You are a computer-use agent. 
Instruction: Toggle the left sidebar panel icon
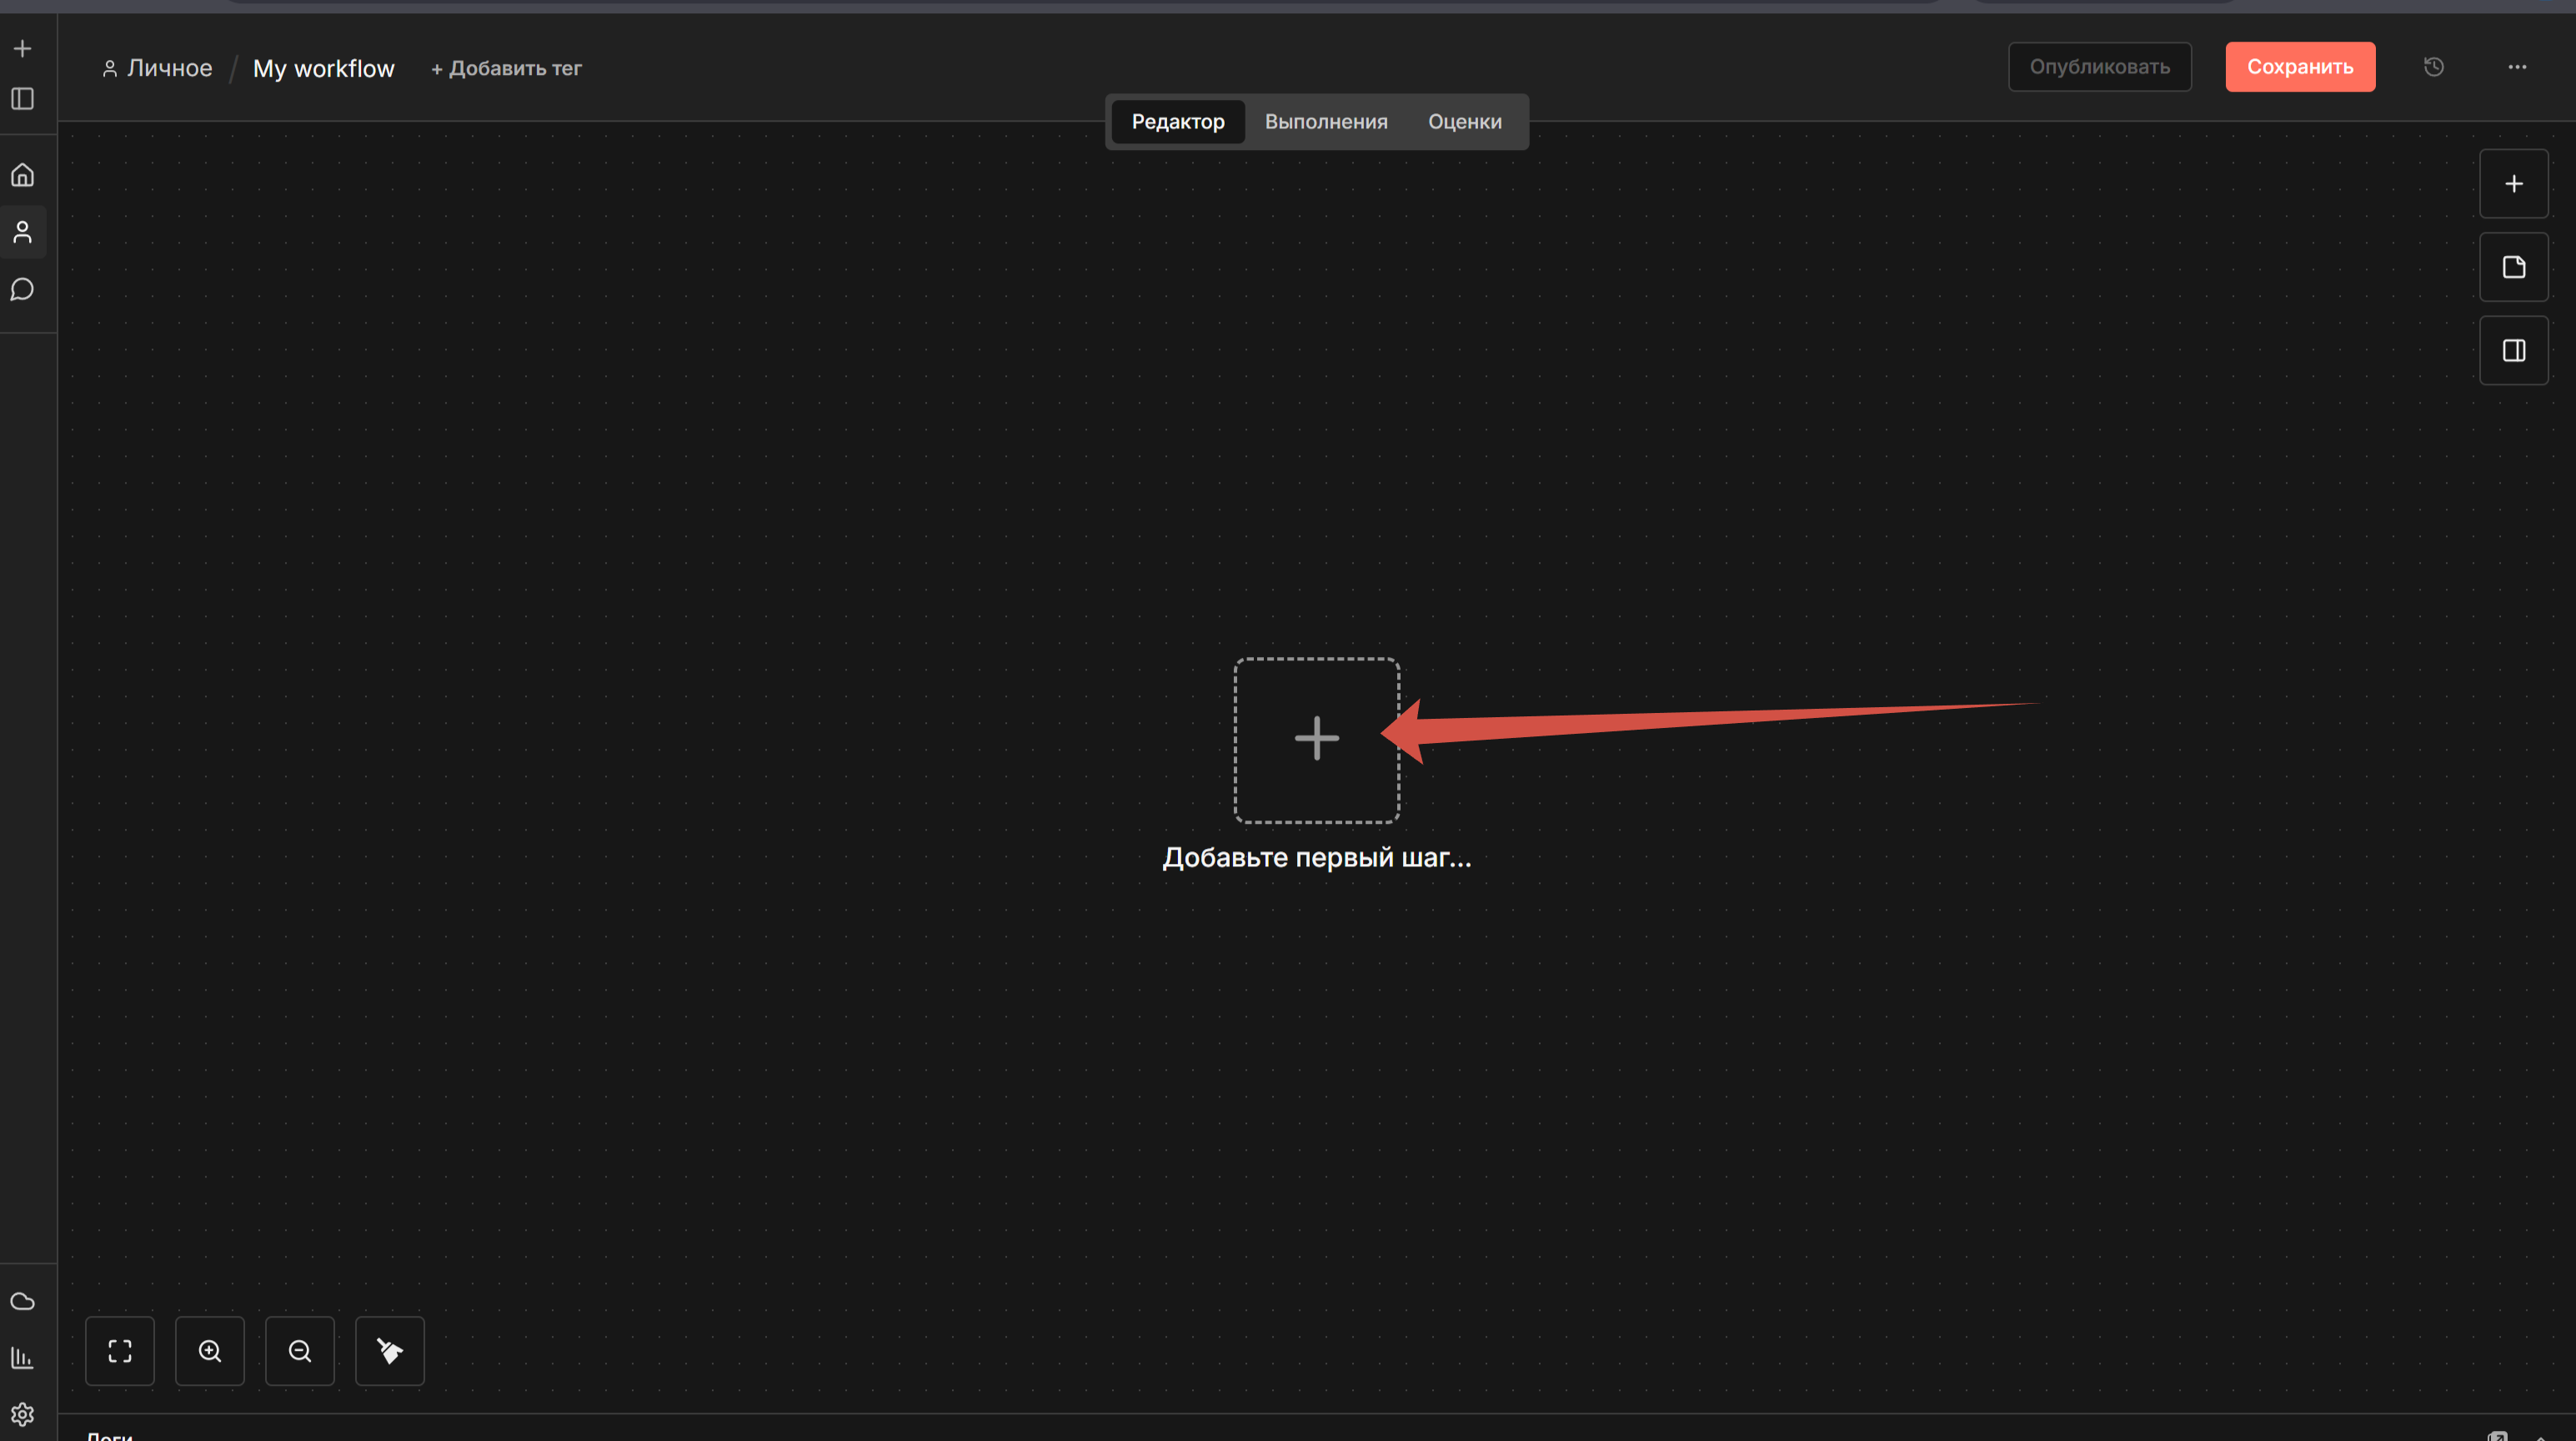[22, 99]
